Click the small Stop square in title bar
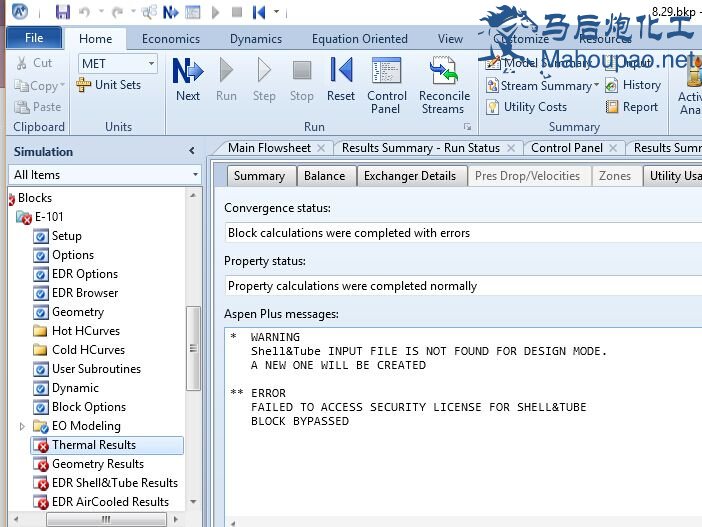Viewport: 702px width, 527px height. (237, 12)
